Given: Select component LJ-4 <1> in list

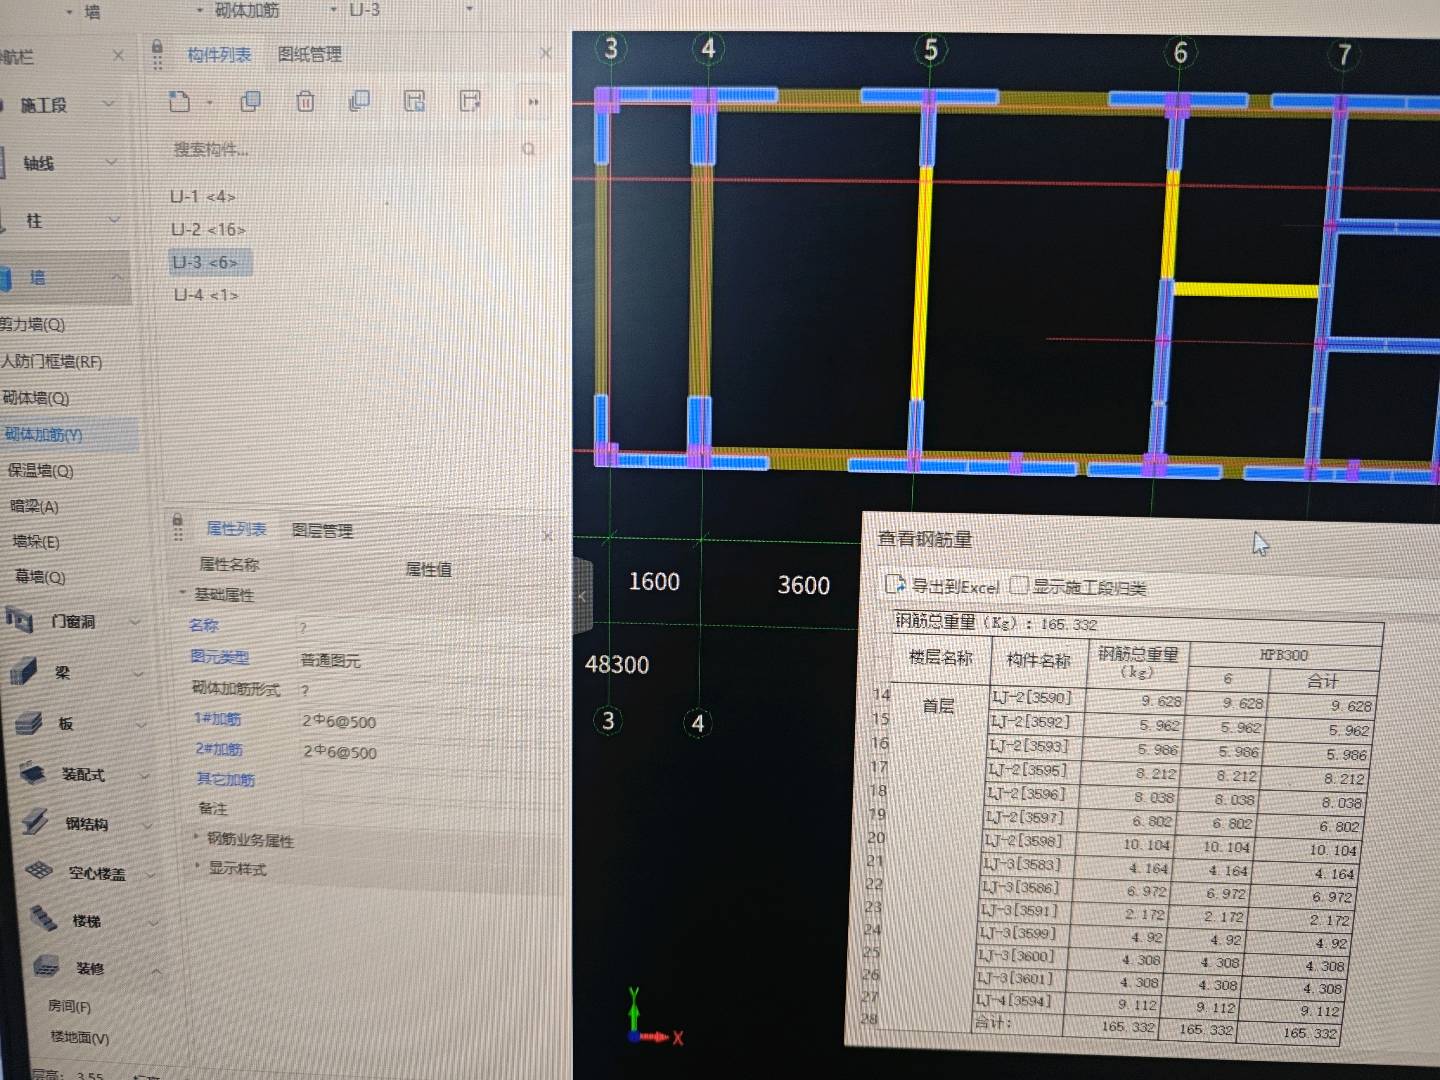Looking at the screenshot, I should [206, 295].
